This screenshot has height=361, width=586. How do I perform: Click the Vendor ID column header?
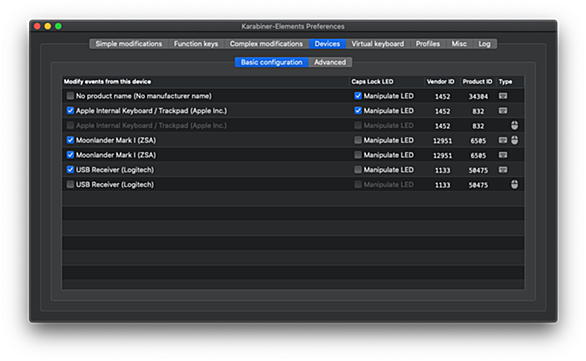pos(441,81)
